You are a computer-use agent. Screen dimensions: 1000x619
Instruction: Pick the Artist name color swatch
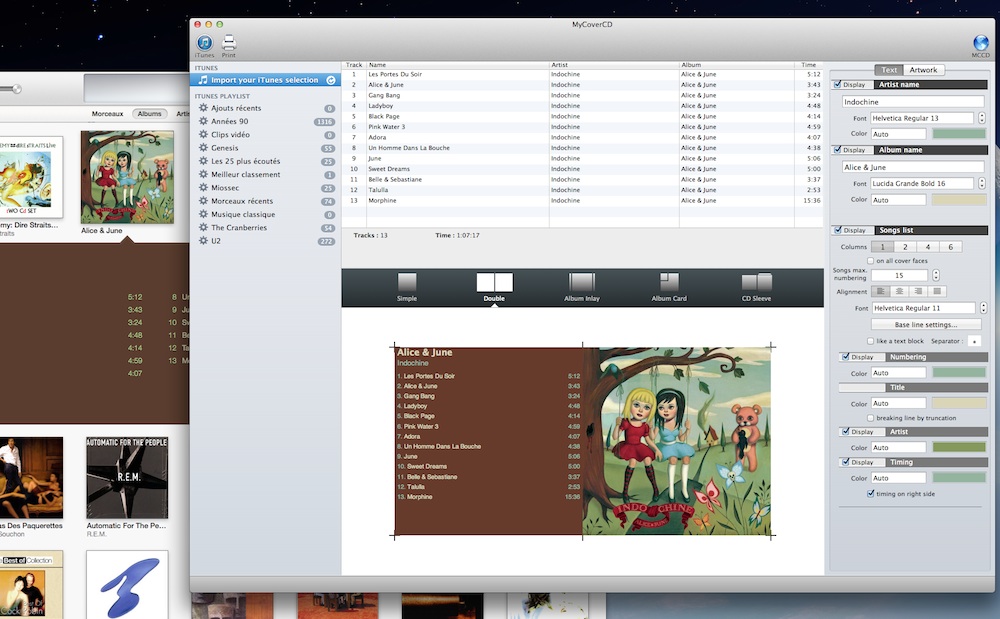(959, 134)
